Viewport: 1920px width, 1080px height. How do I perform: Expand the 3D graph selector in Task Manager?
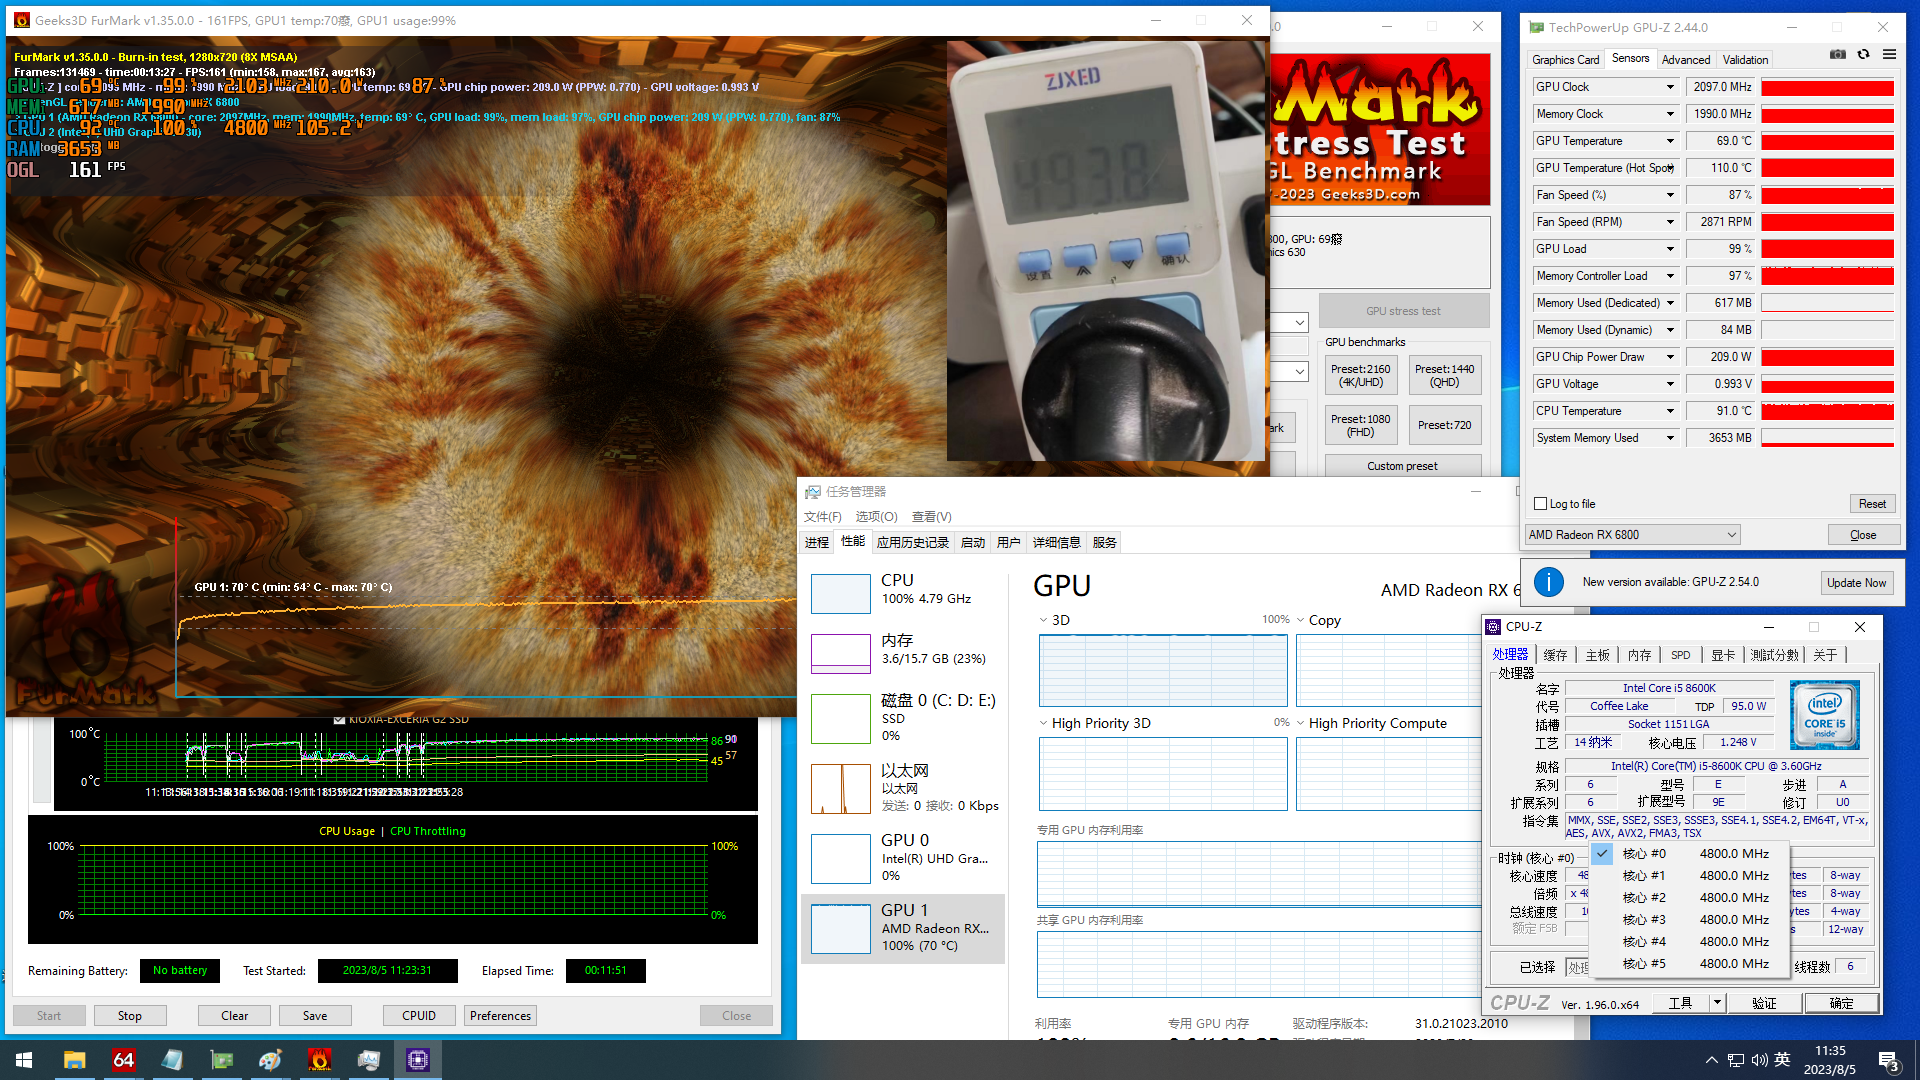pos(1044,620)
